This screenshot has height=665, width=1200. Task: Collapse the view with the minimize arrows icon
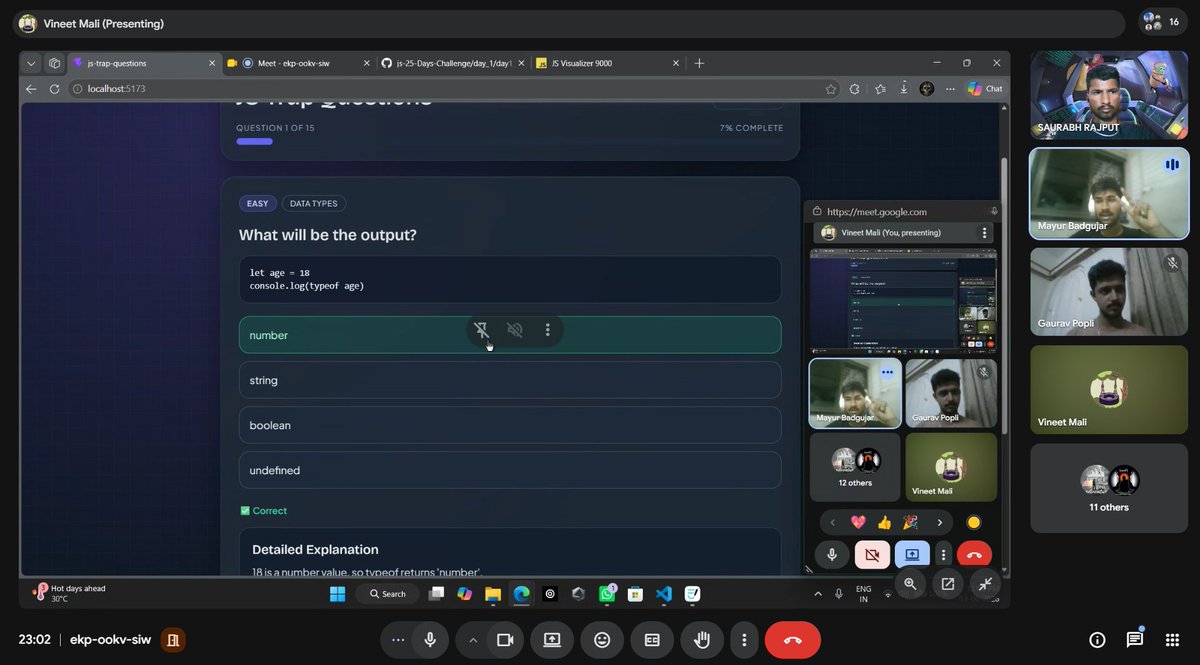(985, 583)
